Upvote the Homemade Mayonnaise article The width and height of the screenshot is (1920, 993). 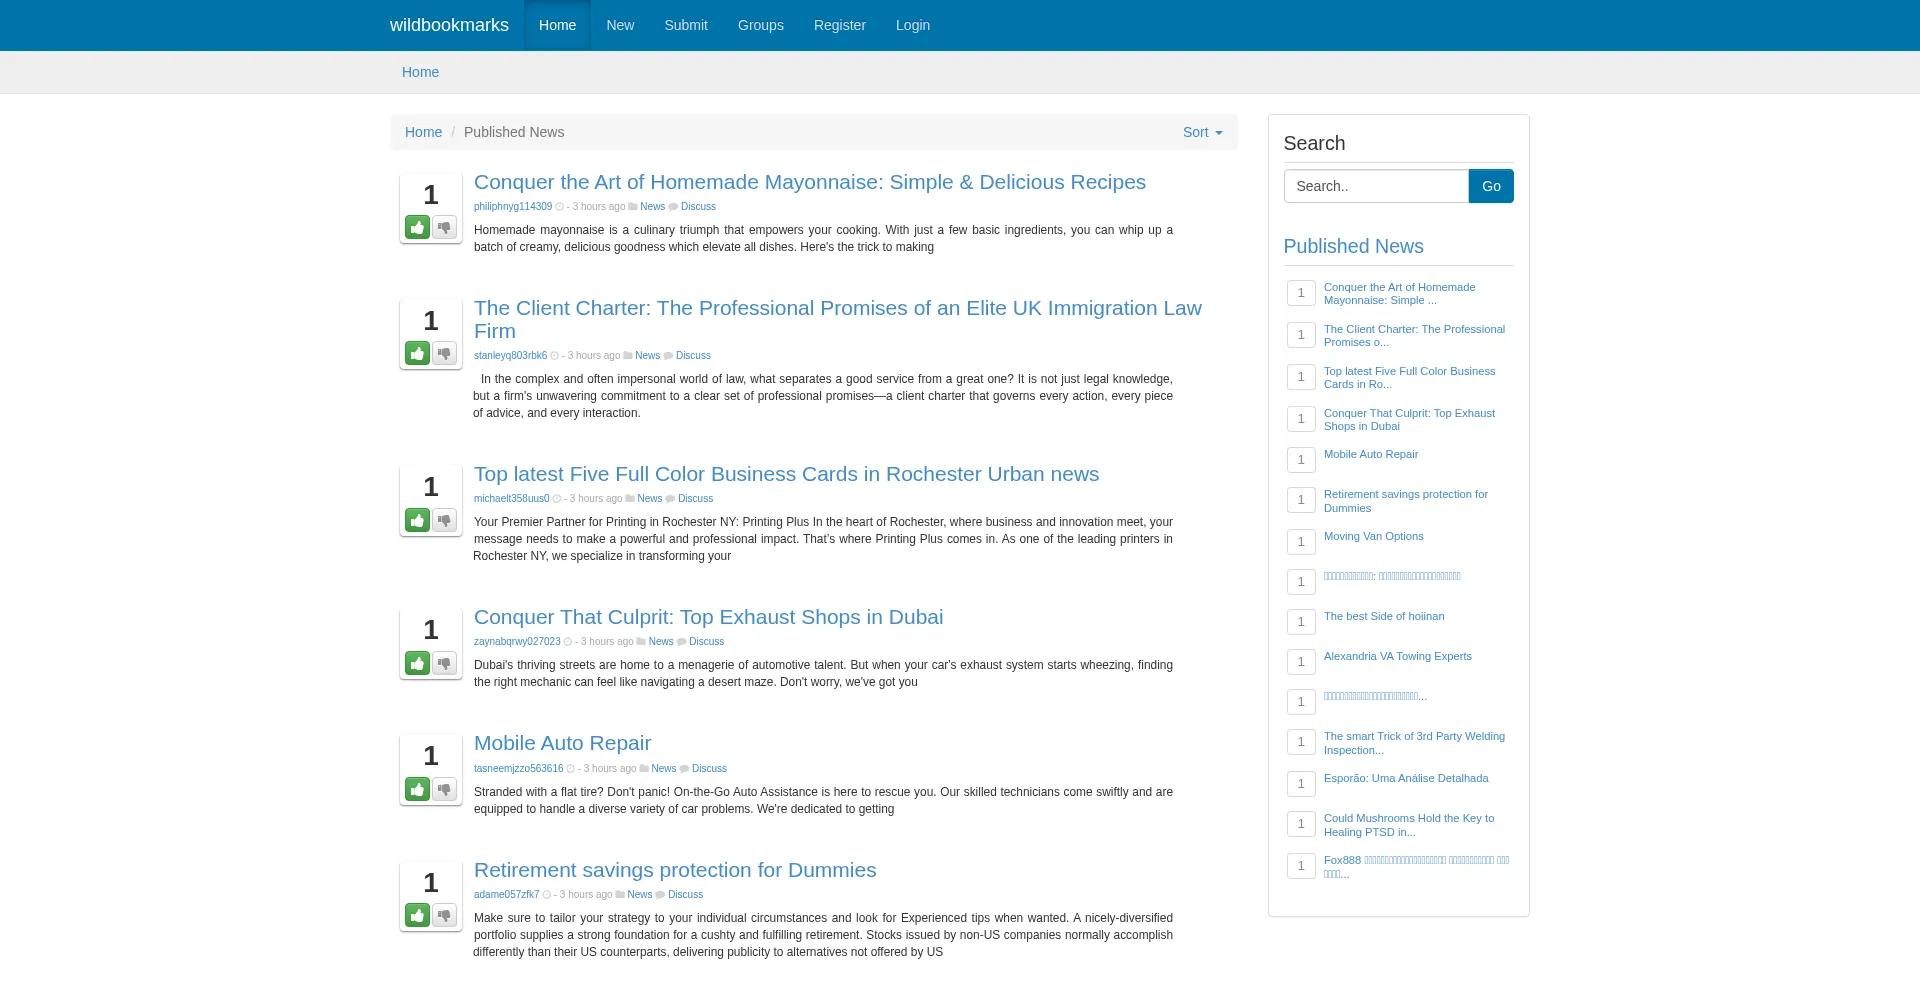click(x=417, y=228)
